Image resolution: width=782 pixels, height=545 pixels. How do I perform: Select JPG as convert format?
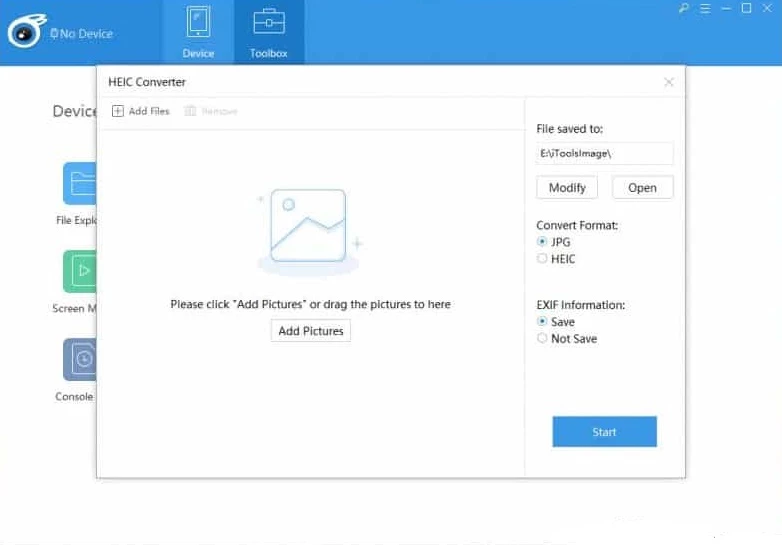(542, 242)
